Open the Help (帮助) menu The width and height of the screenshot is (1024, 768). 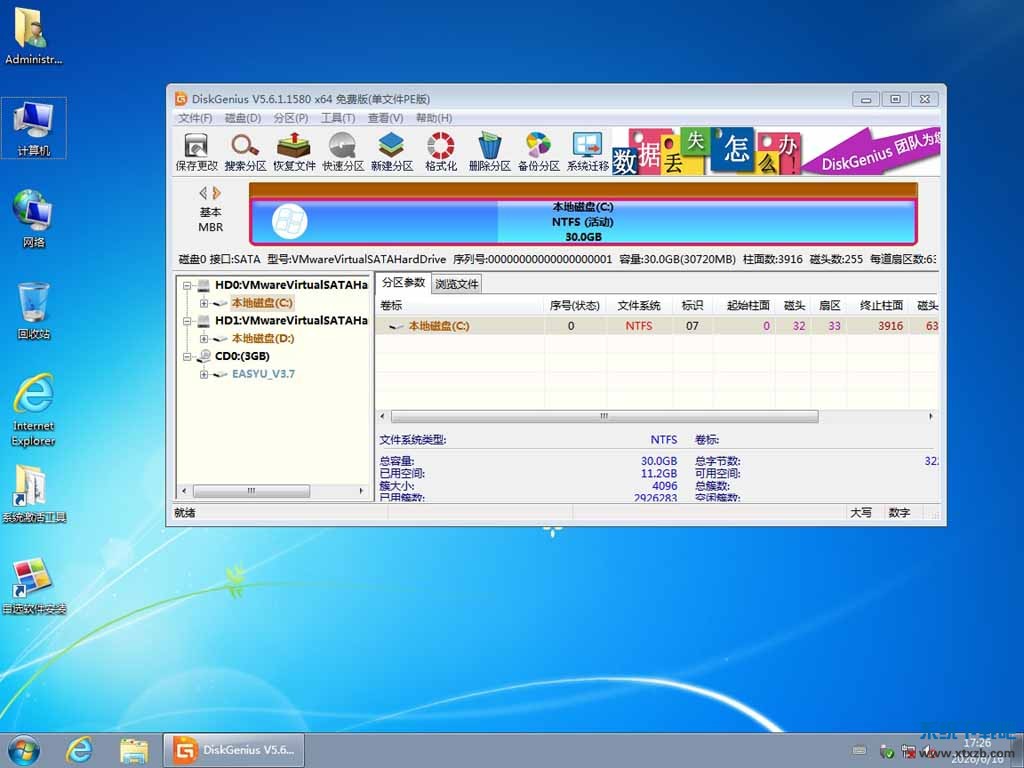434,118
